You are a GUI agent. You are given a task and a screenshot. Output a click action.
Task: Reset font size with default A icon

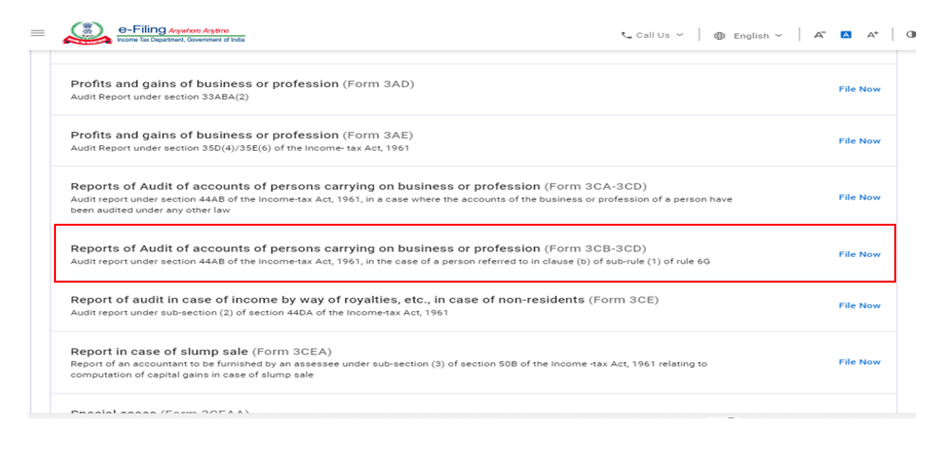coord(846,35)
